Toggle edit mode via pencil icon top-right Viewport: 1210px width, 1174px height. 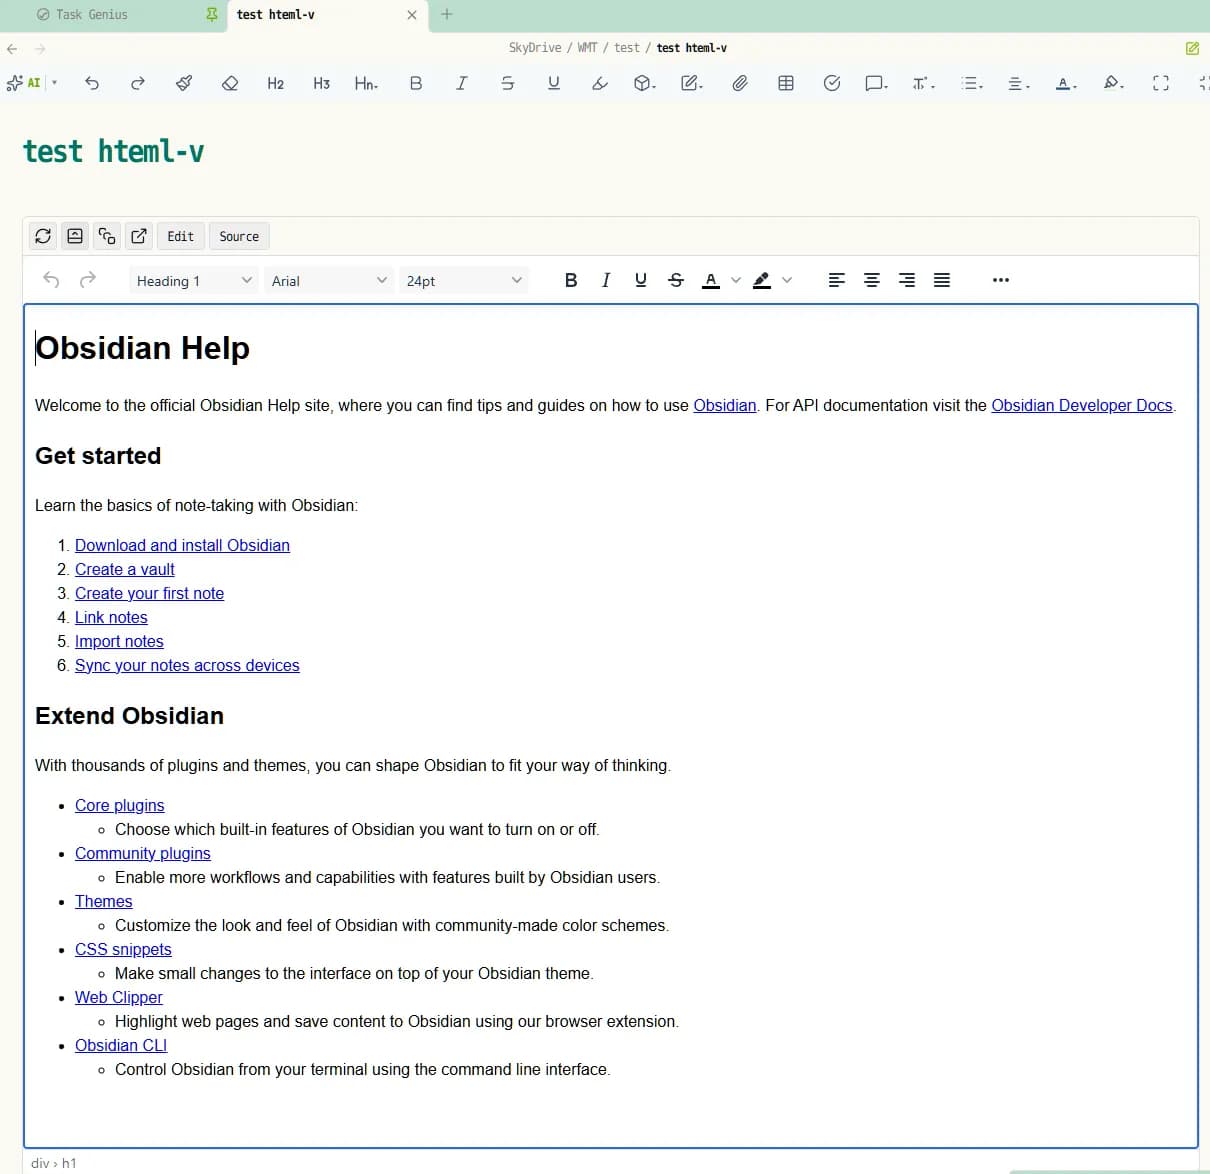1192,48
